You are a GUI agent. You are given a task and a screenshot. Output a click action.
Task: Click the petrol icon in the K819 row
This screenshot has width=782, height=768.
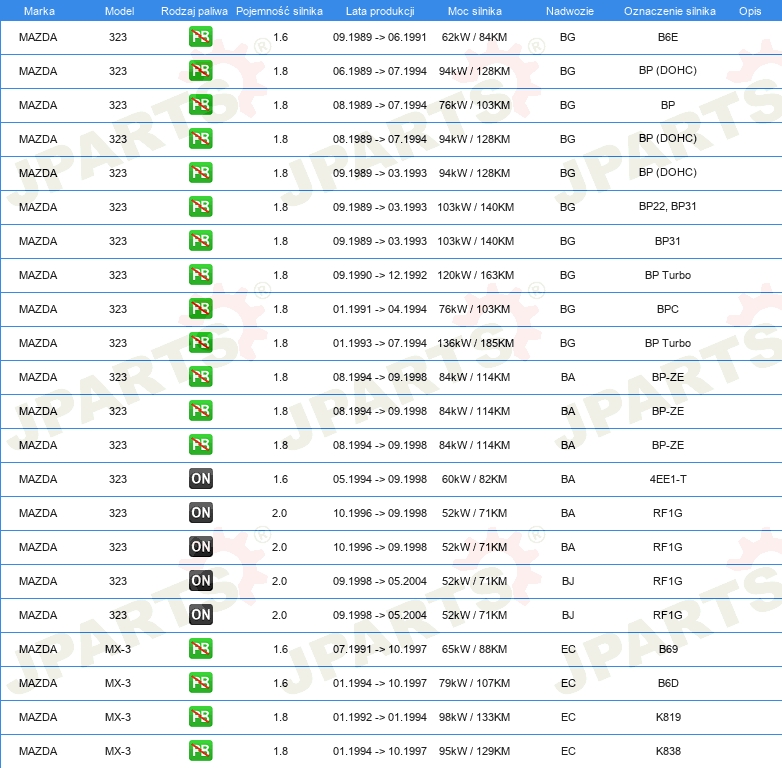(x=200, y=717)
